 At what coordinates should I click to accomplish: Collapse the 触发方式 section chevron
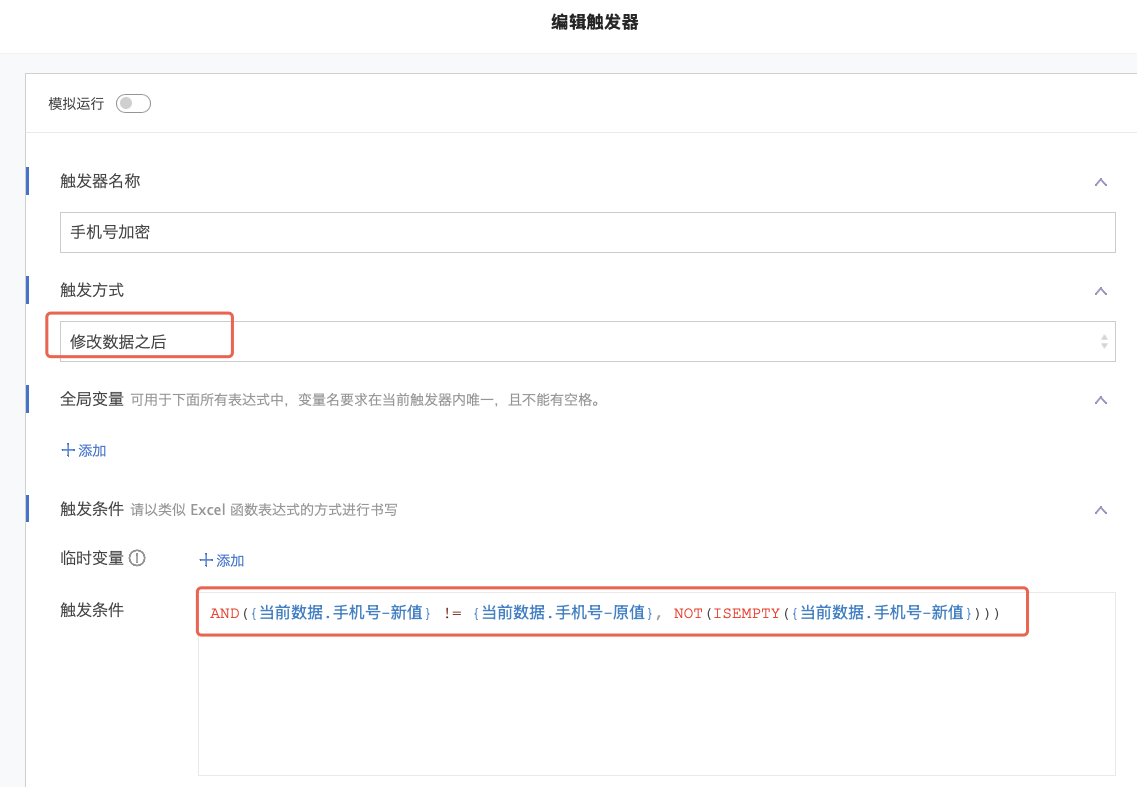point(1100,291)
